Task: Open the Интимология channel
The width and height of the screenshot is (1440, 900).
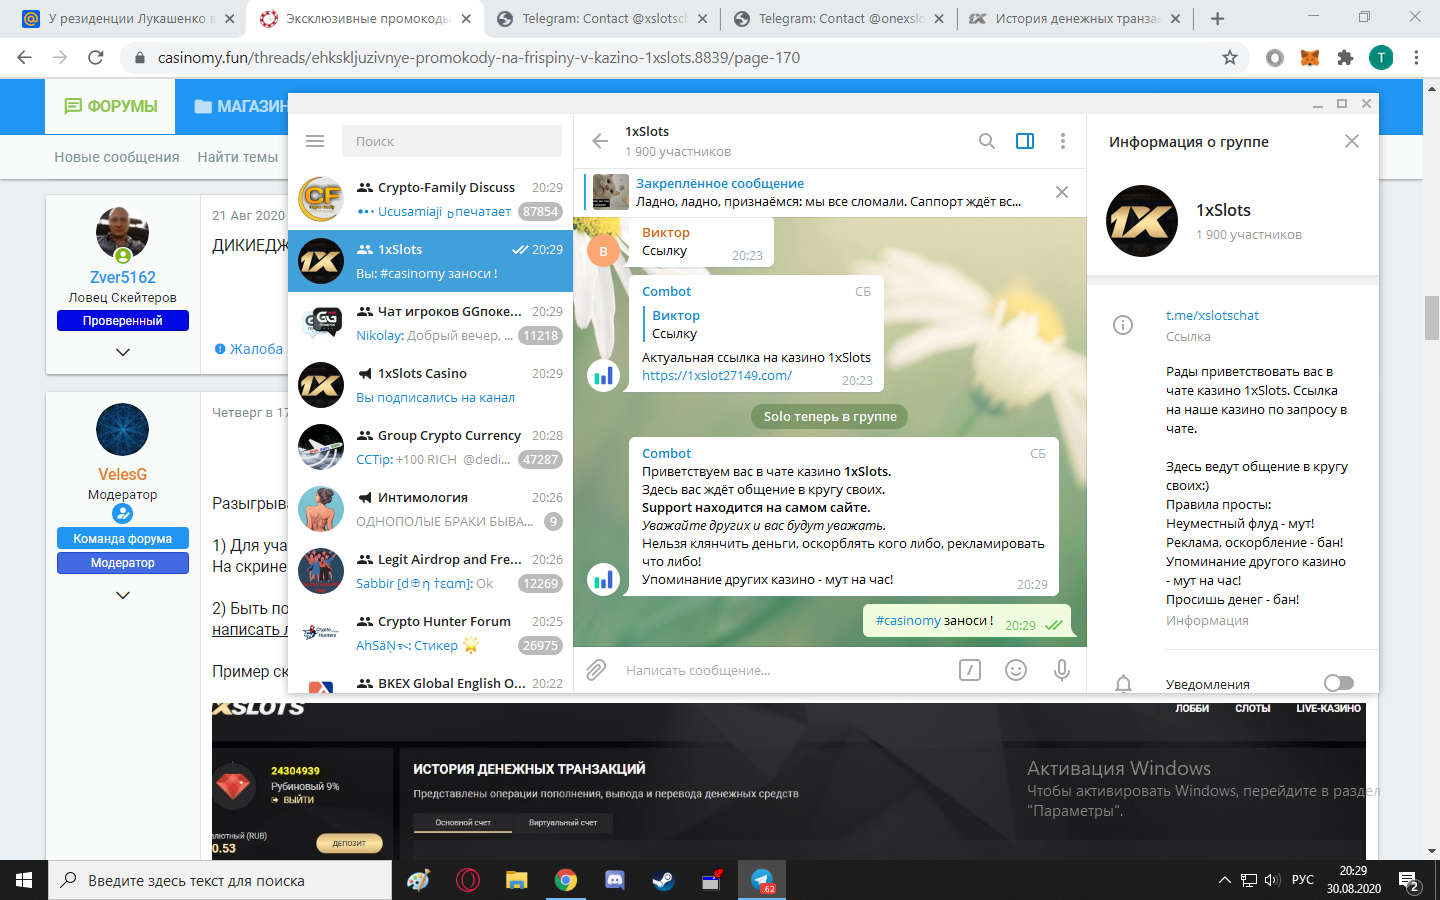Action: pos(430,509)
